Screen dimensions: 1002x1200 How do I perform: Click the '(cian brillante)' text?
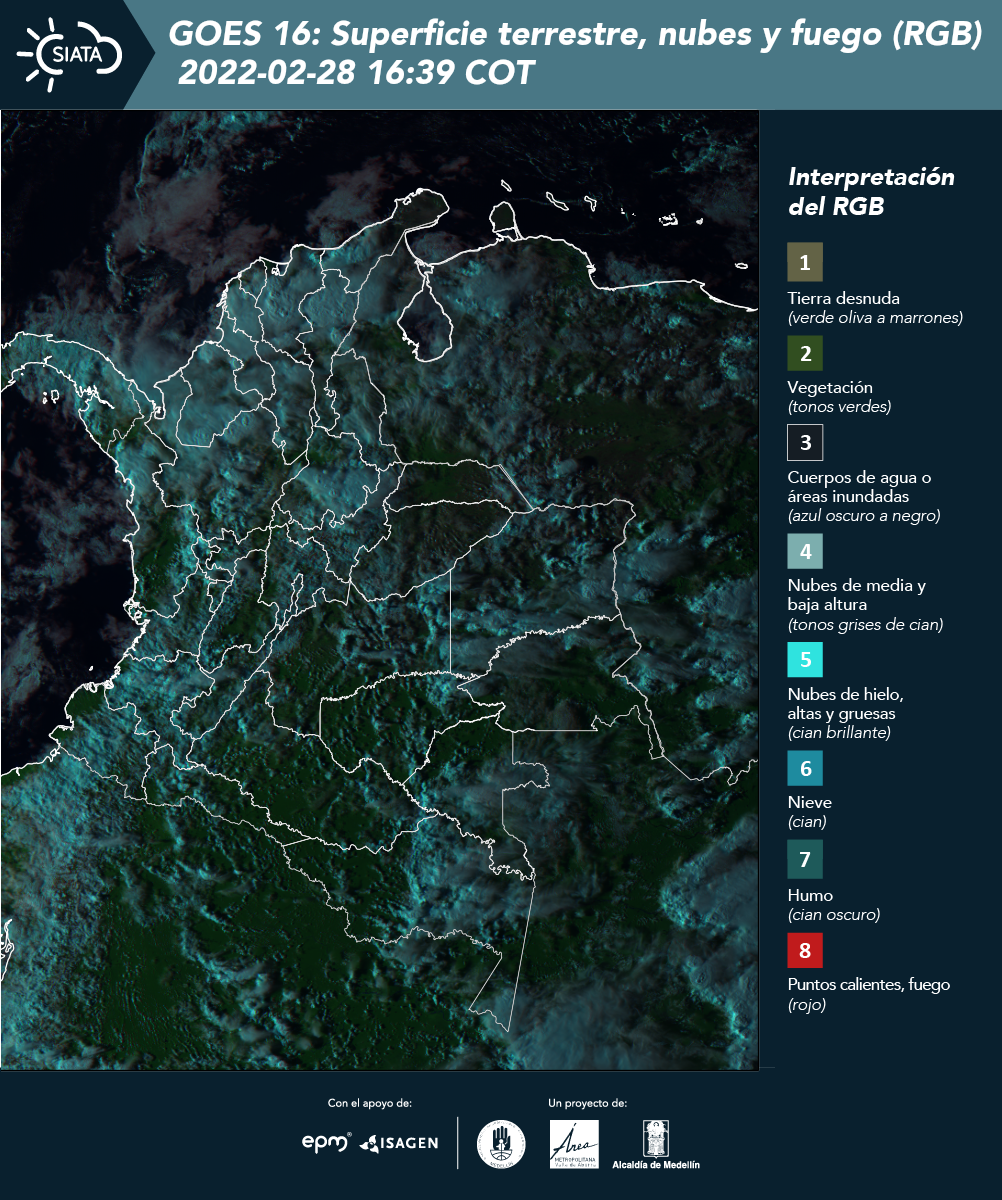(x=839, y=733)
